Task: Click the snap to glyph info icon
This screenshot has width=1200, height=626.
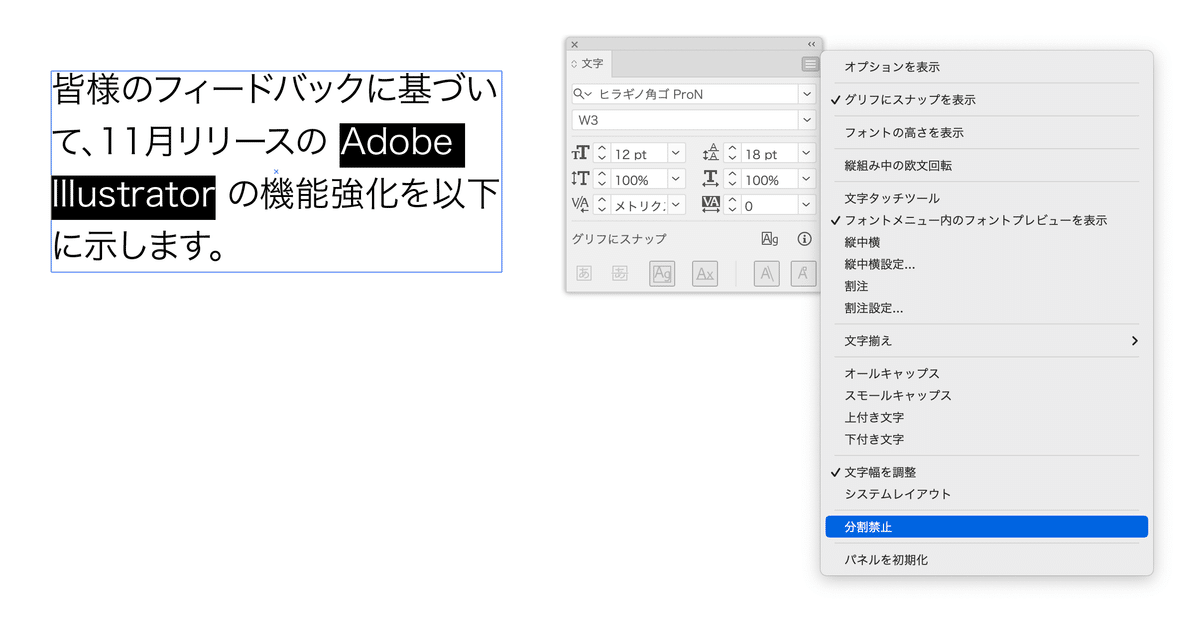Action: coord(804,239)
